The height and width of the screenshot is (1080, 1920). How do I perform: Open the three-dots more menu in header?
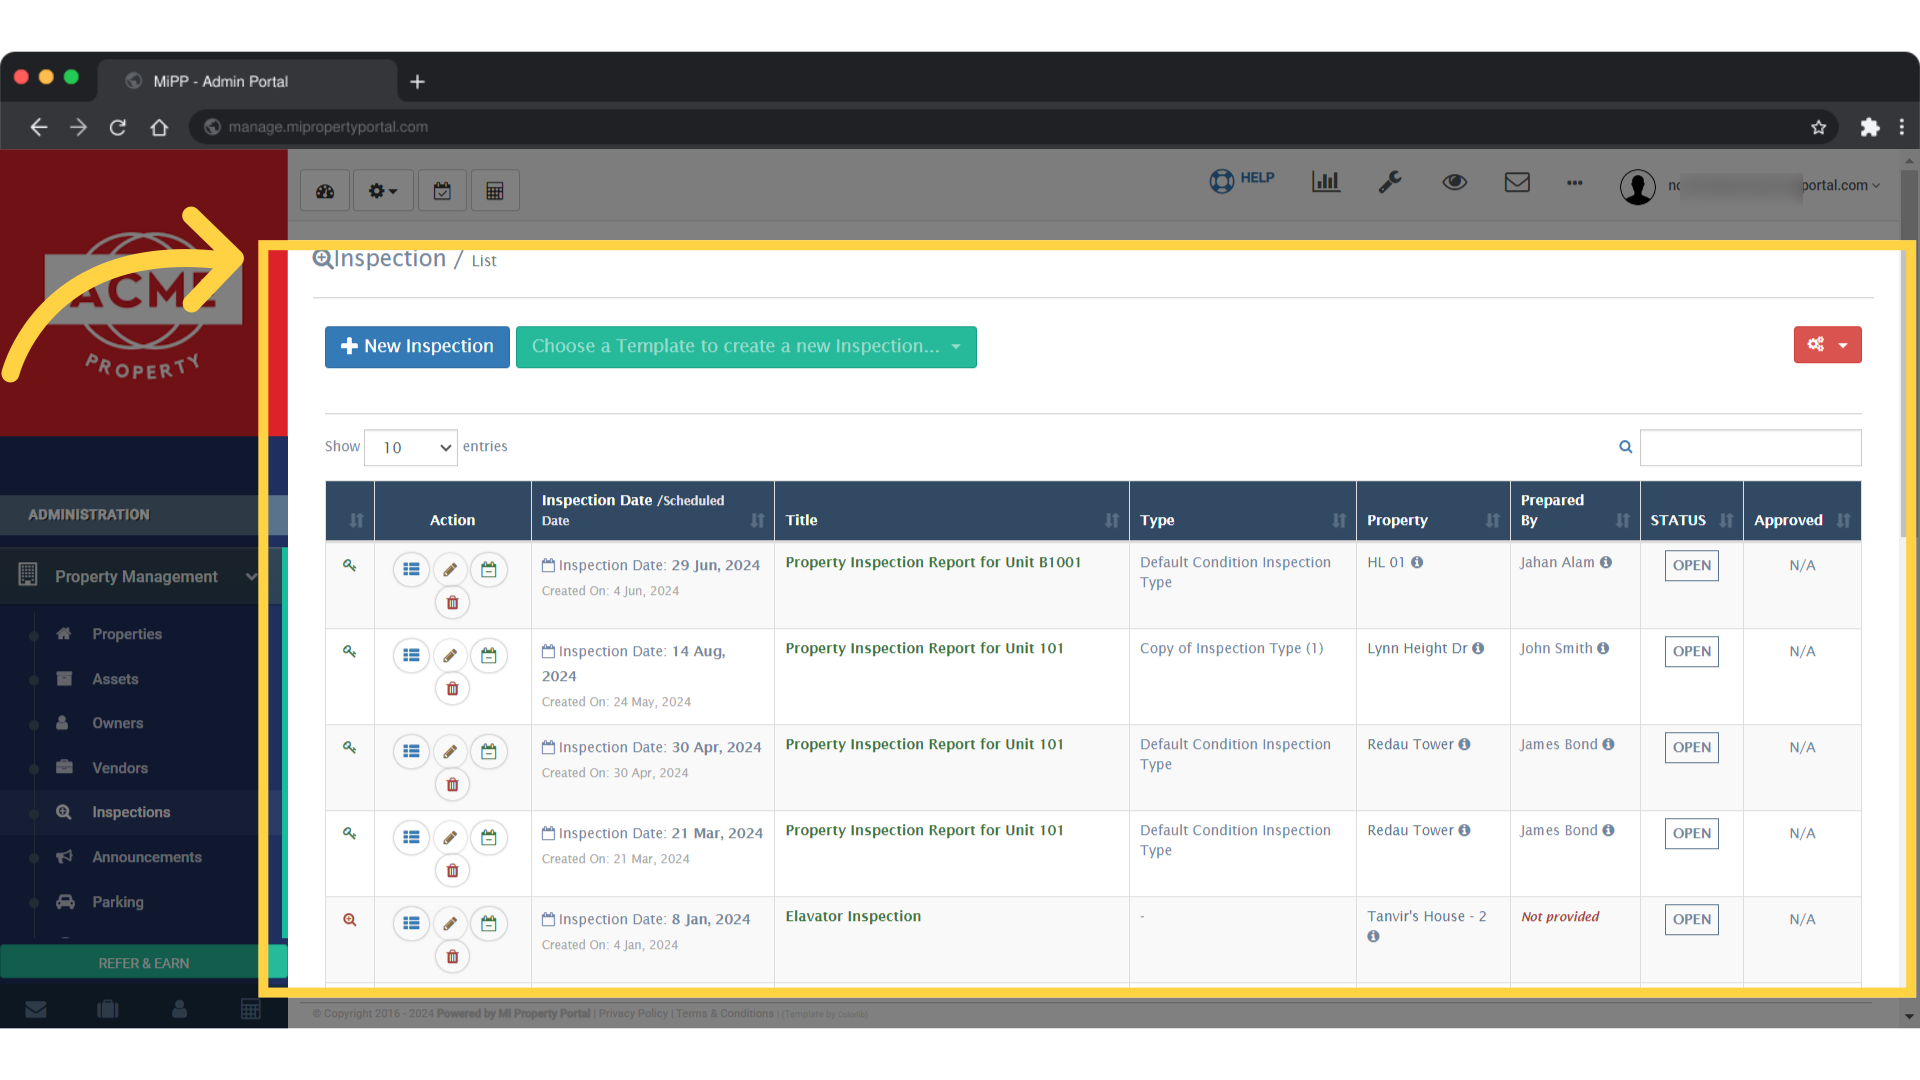click(1575, 183)
